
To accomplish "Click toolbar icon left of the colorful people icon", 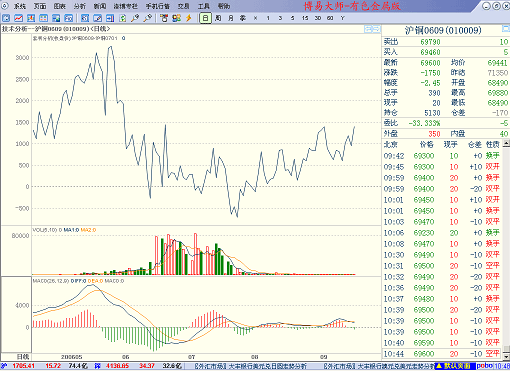I will tap(164, 18).
